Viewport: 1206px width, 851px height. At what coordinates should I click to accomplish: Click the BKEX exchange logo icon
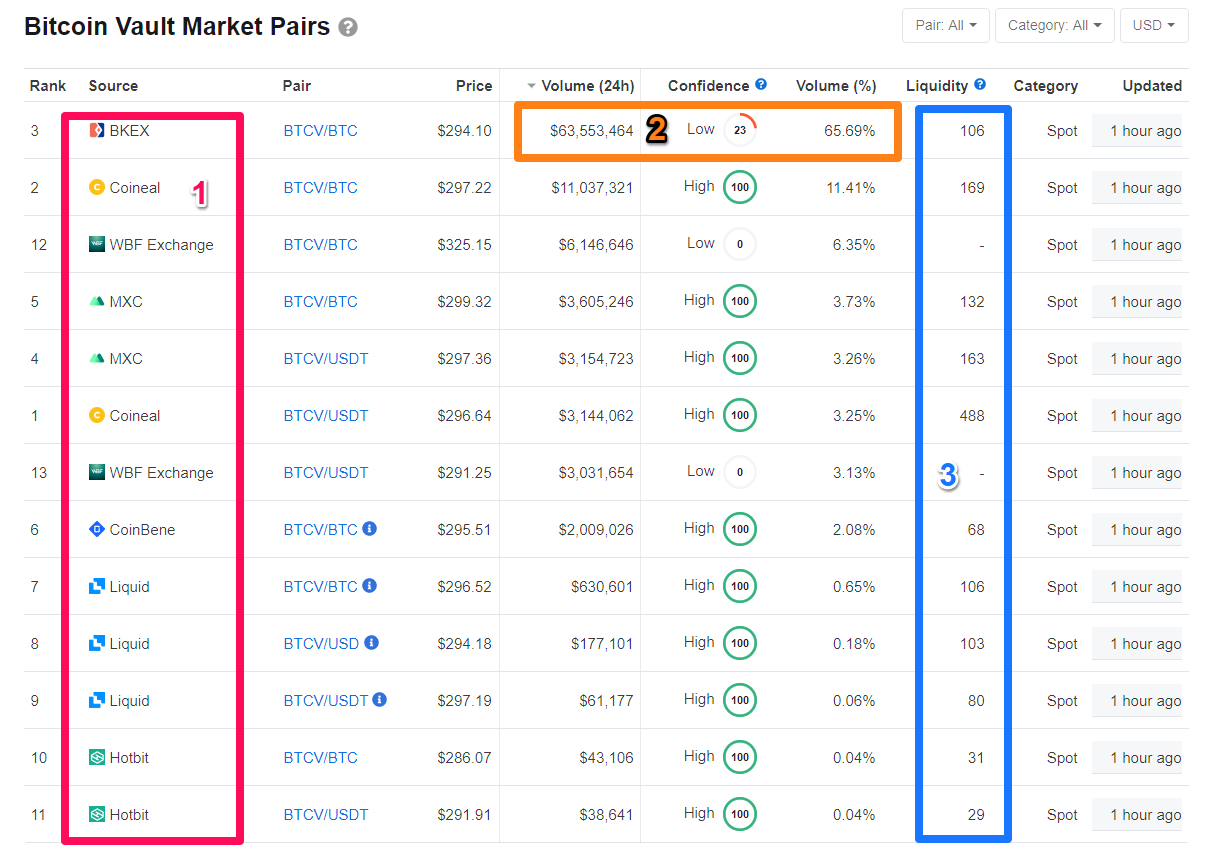[x=97, y=130]
